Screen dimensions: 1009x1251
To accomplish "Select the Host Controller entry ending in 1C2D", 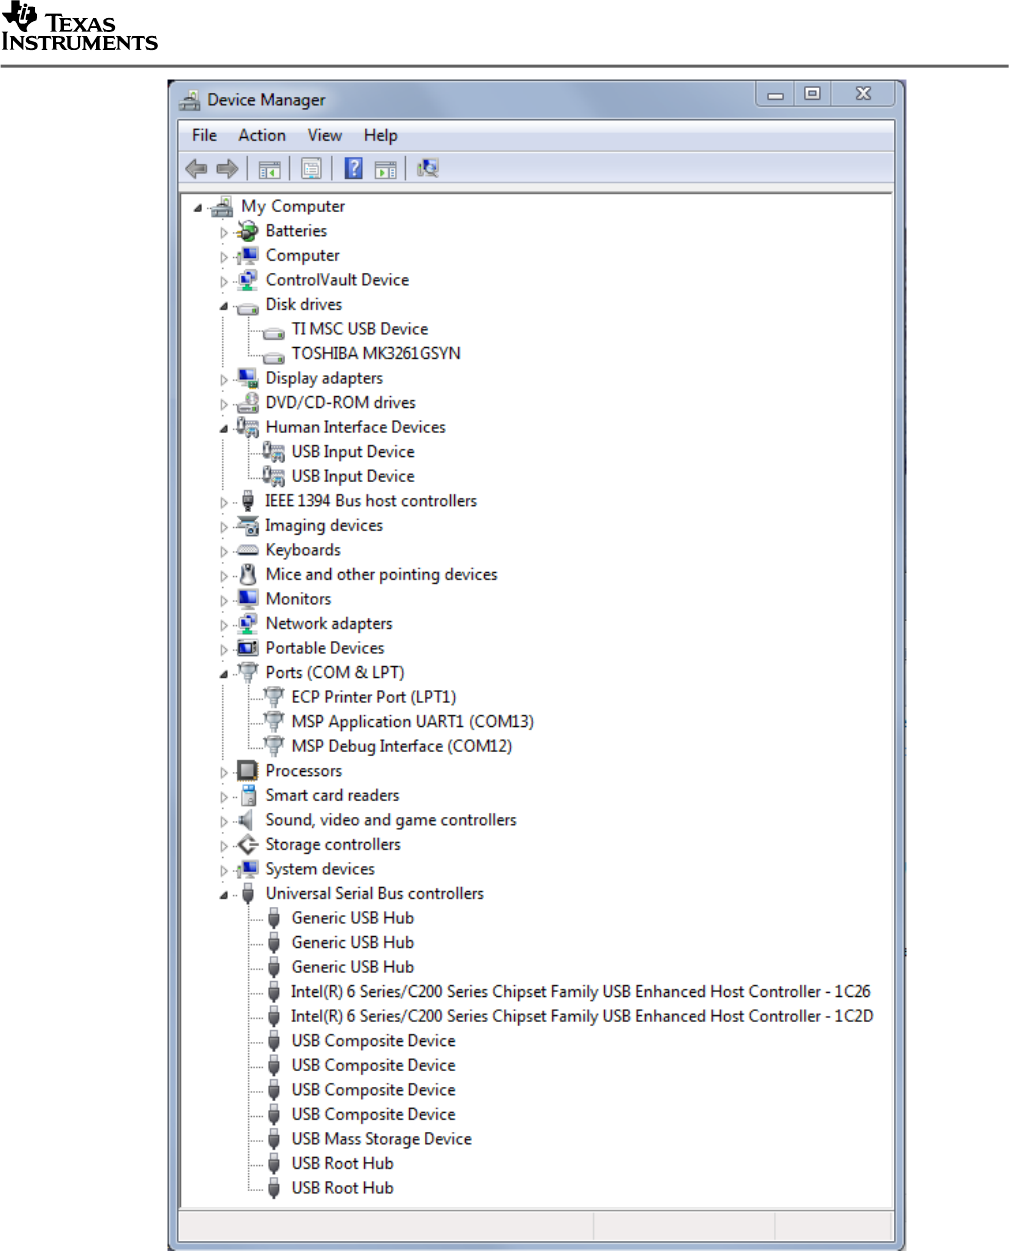I will click(x=582, y=1016).
